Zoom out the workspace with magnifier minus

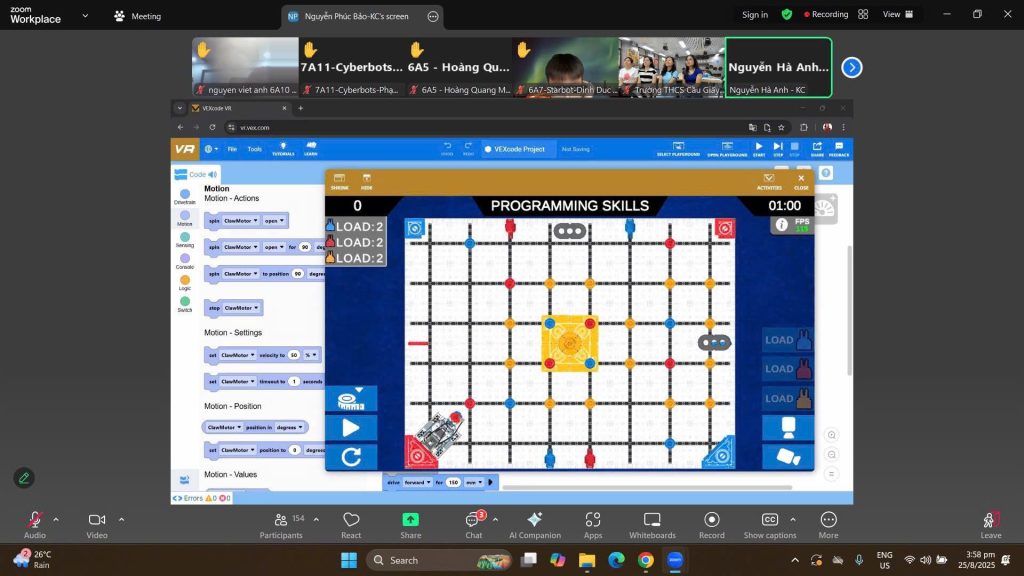coord(831,455)
